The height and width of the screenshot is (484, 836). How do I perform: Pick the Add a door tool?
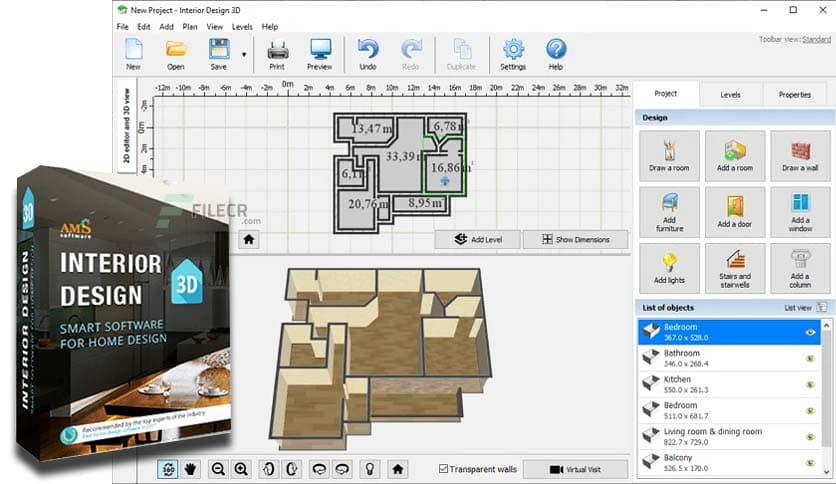tap(735, 212)
